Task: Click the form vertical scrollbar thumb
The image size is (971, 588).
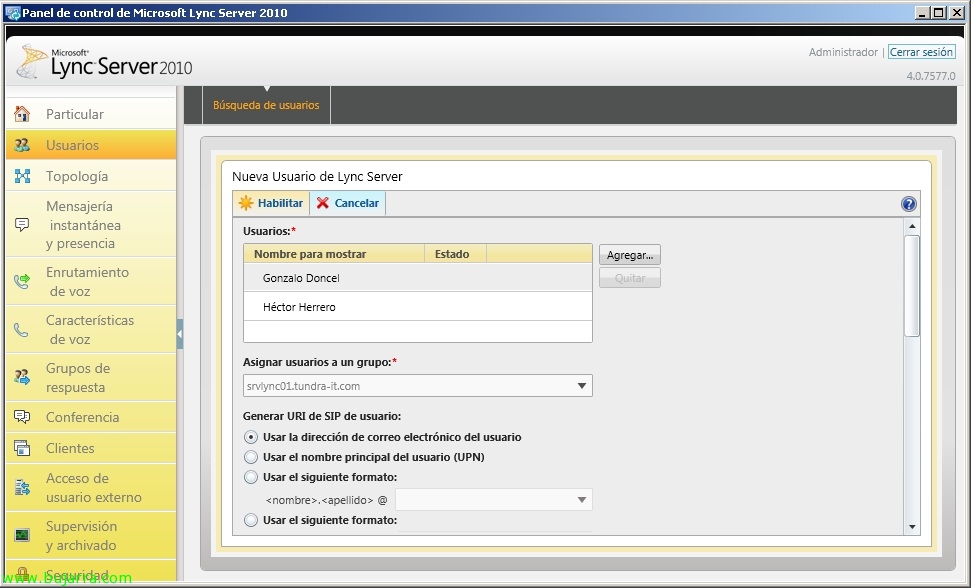Action: (x=912, y=286)
